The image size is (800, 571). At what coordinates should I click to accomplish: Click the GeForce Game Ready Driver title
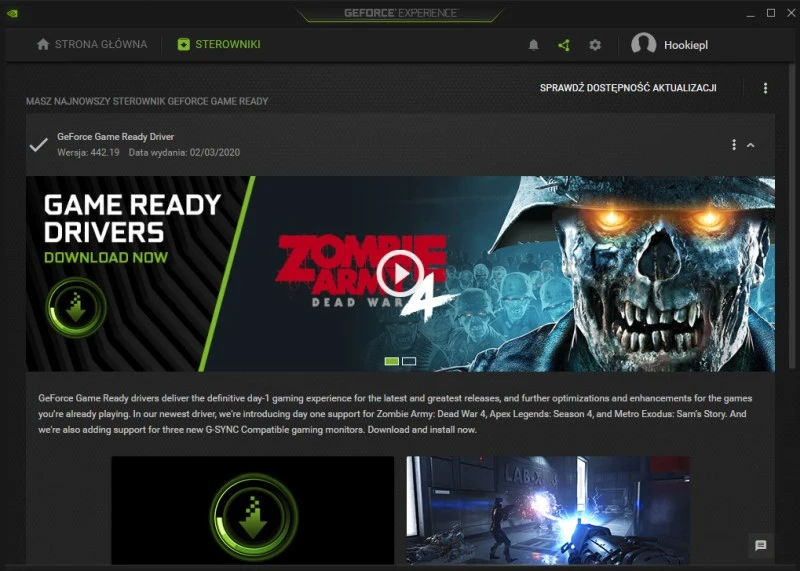click(x=115, y=137)
